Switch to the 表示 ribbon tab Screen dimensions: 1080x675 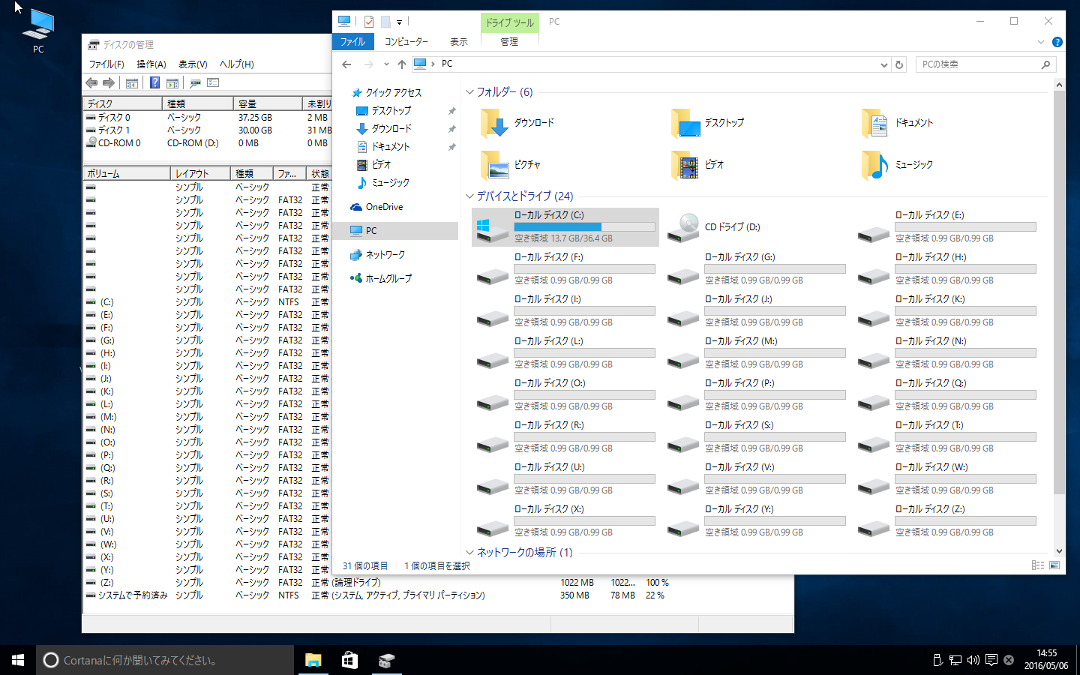tap(458, 42)
